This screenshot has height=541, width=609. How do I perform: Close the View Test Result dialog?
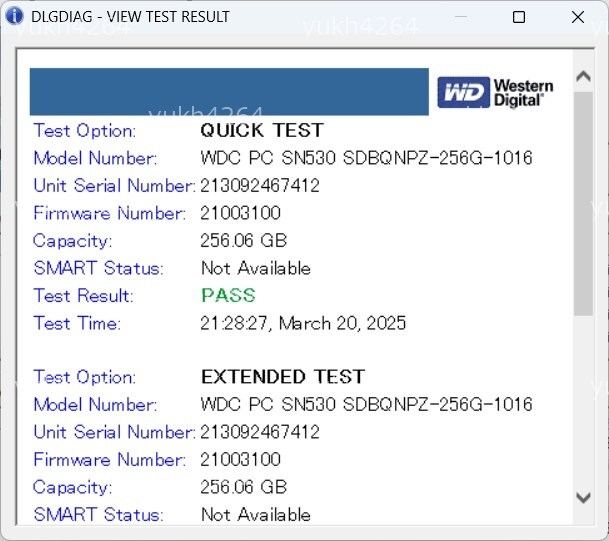(x=578, y=17)
